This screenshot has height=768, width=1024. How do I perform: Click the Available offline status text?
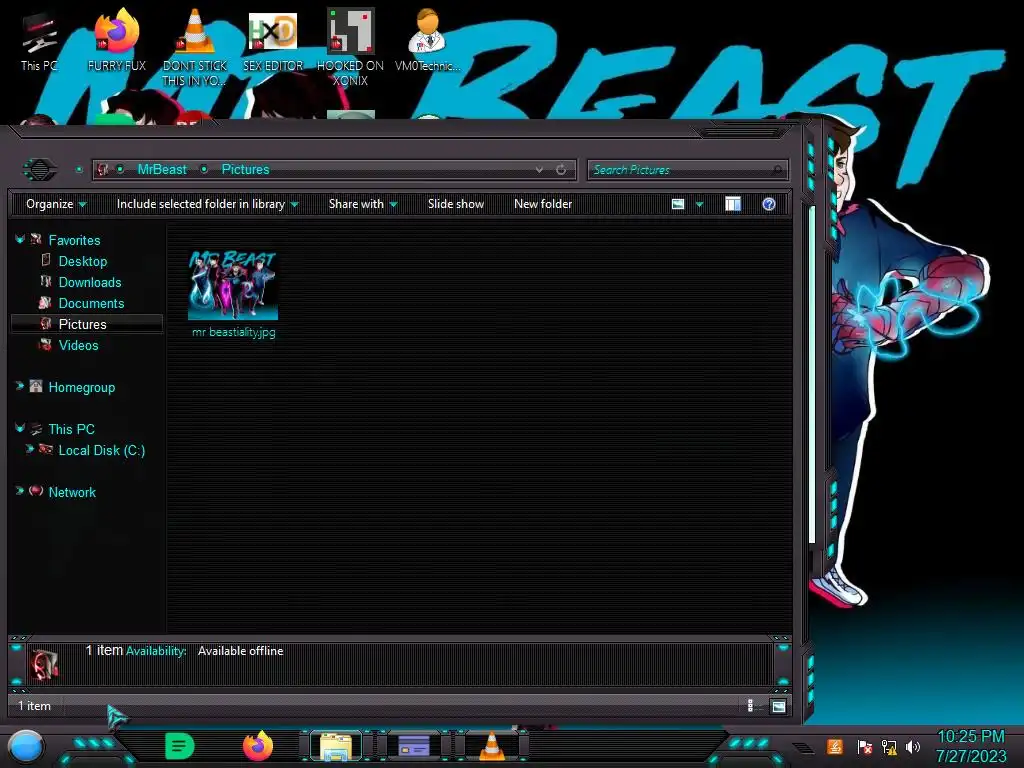(240, 651)
